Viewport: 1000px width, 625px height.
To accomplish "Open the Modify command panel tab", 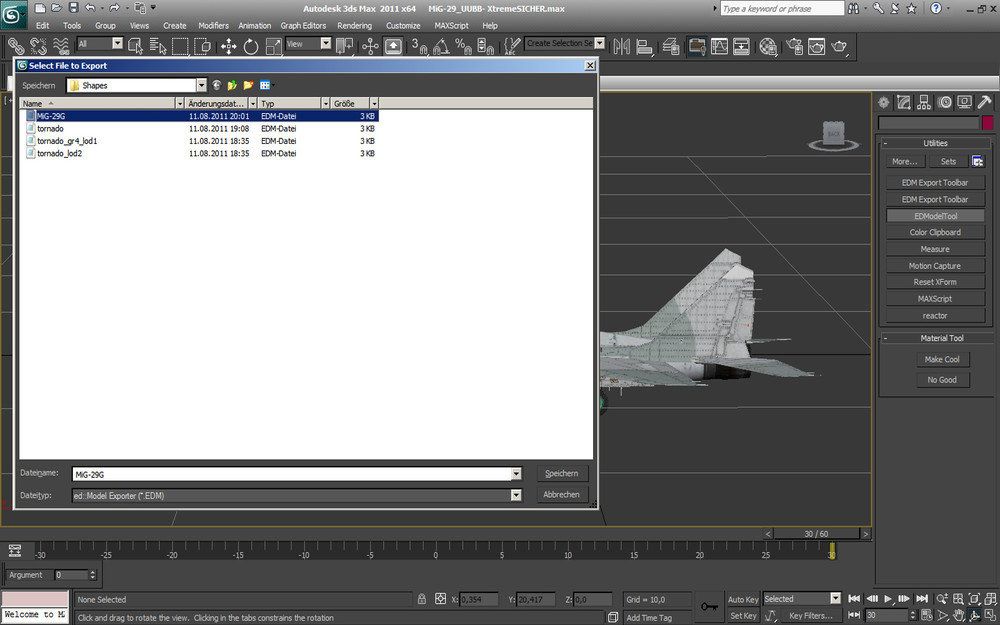I will click(x=904, y=102).
